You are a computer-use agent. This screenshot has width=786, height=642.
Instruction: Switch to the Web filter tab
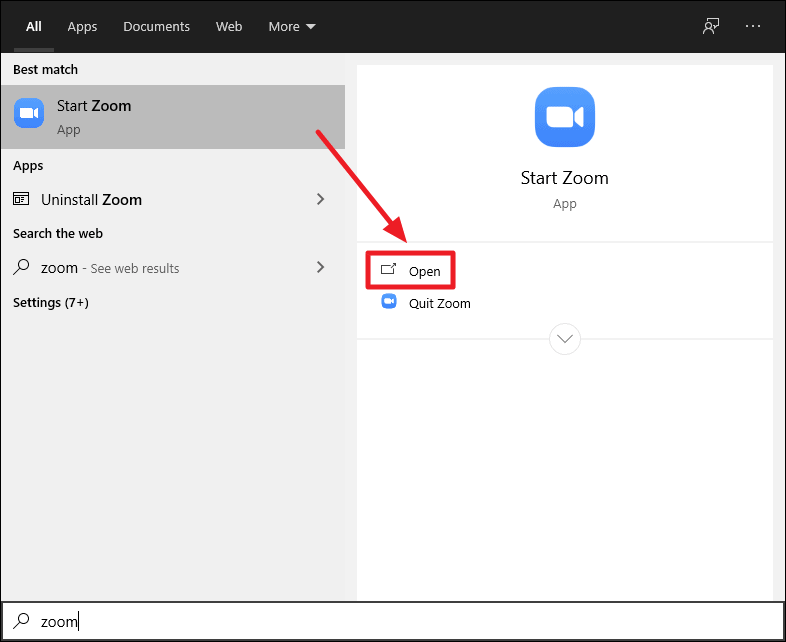tap(229, 27)
